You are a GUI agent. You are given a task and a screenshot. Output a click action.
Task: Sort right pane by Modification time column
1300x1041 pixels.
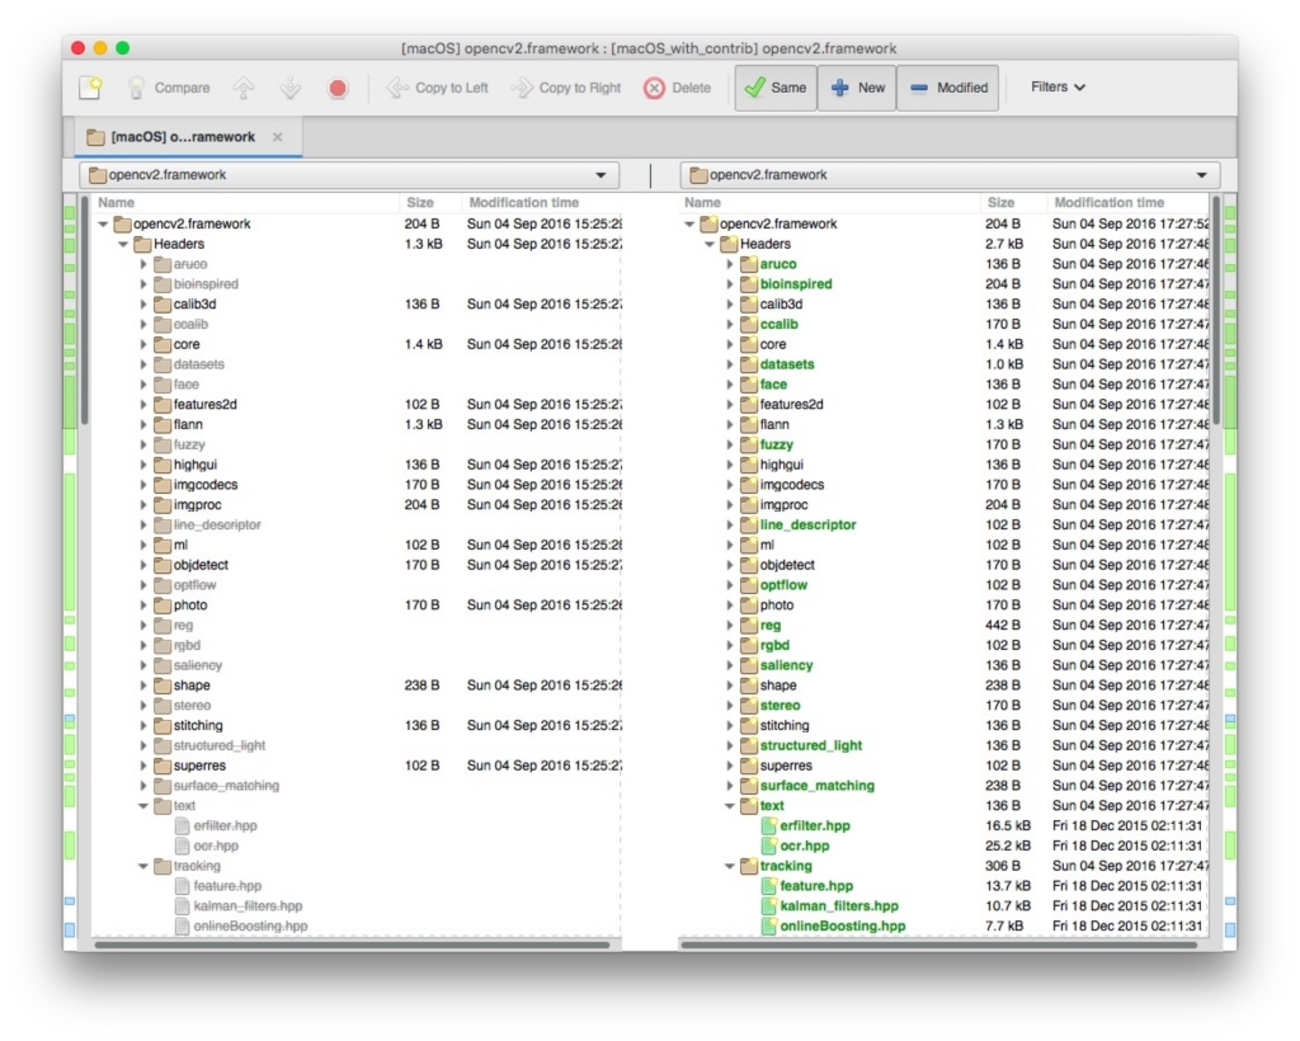click(x=1108, y=202)
